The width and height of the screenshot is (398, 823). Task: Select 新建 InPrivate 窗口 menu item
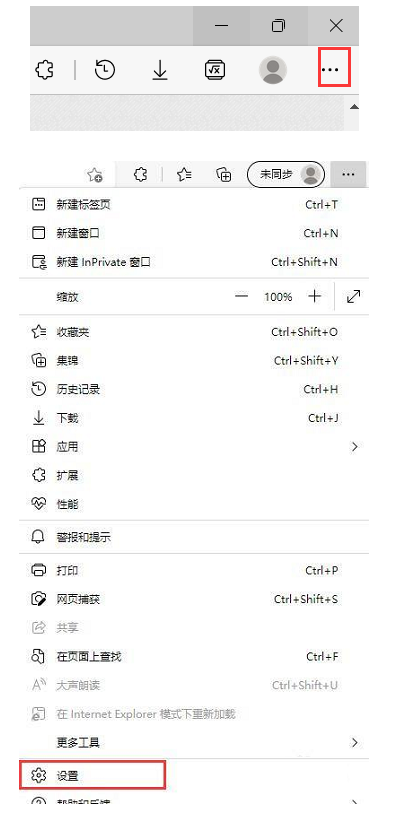(x=194, y=261)
